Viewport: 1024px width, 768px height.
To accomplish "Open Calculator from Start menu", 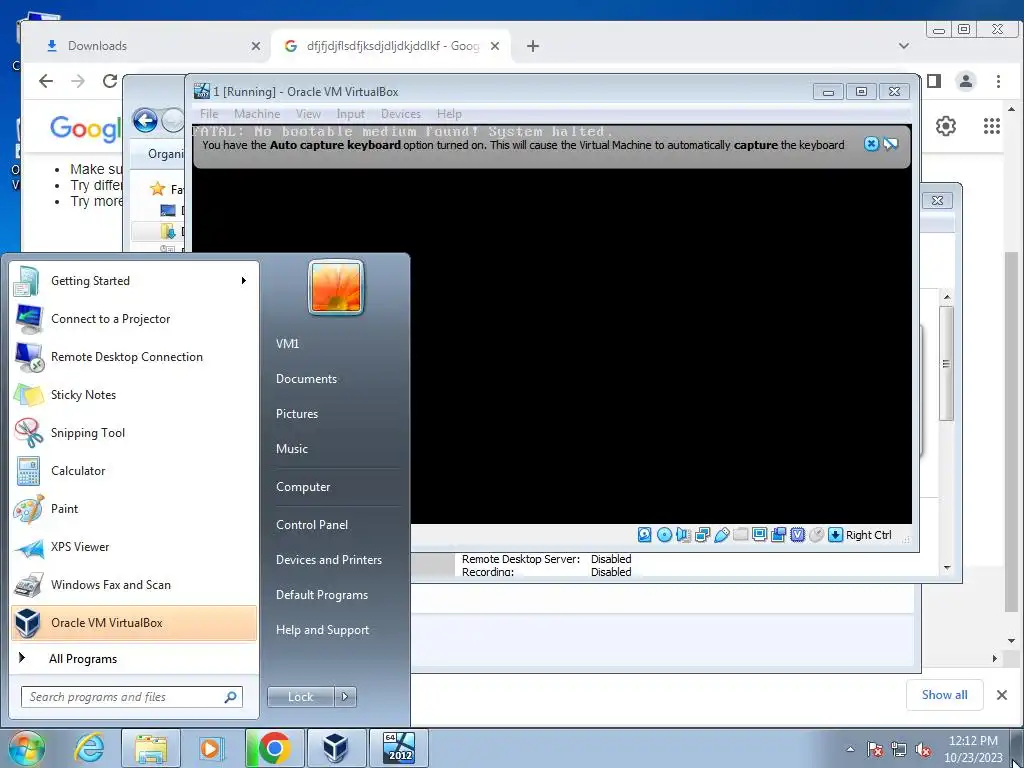I will tap(134, 470).
